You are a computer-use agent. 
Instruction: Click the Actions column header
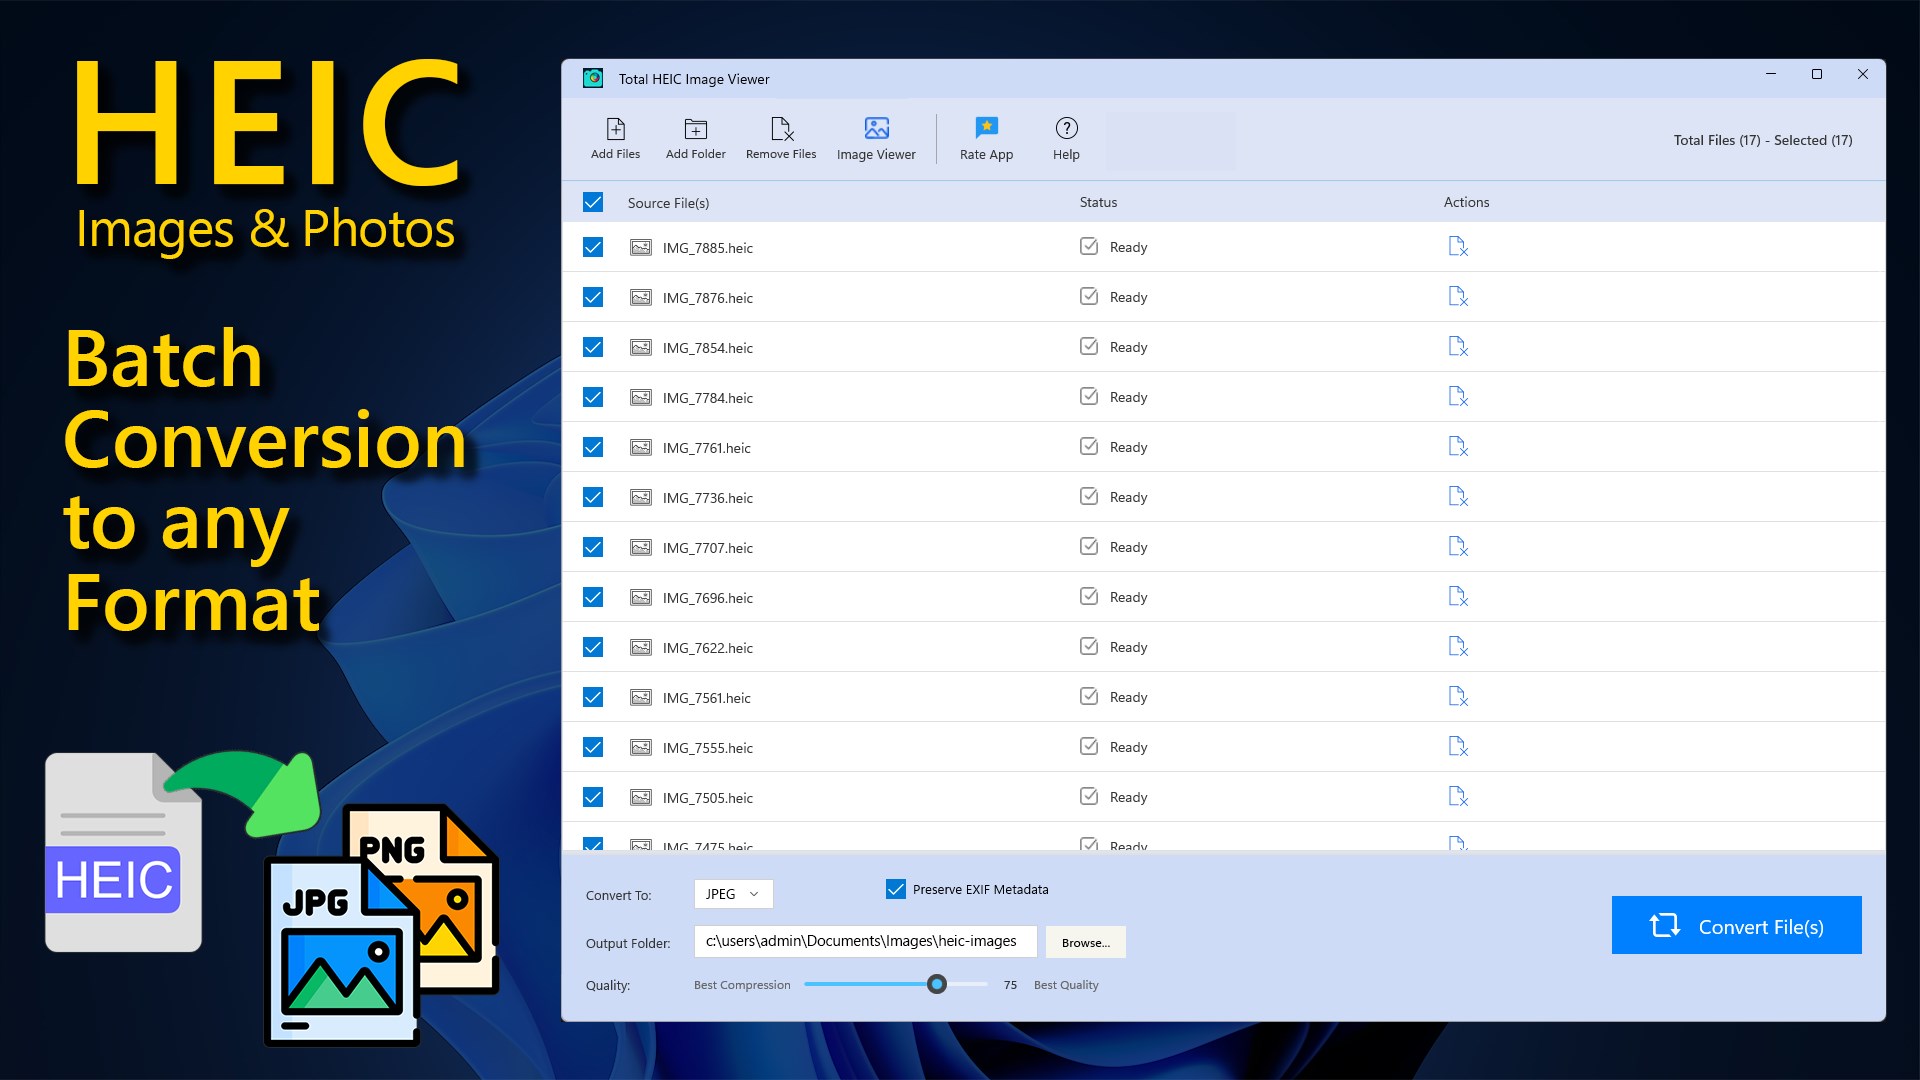1466,202
